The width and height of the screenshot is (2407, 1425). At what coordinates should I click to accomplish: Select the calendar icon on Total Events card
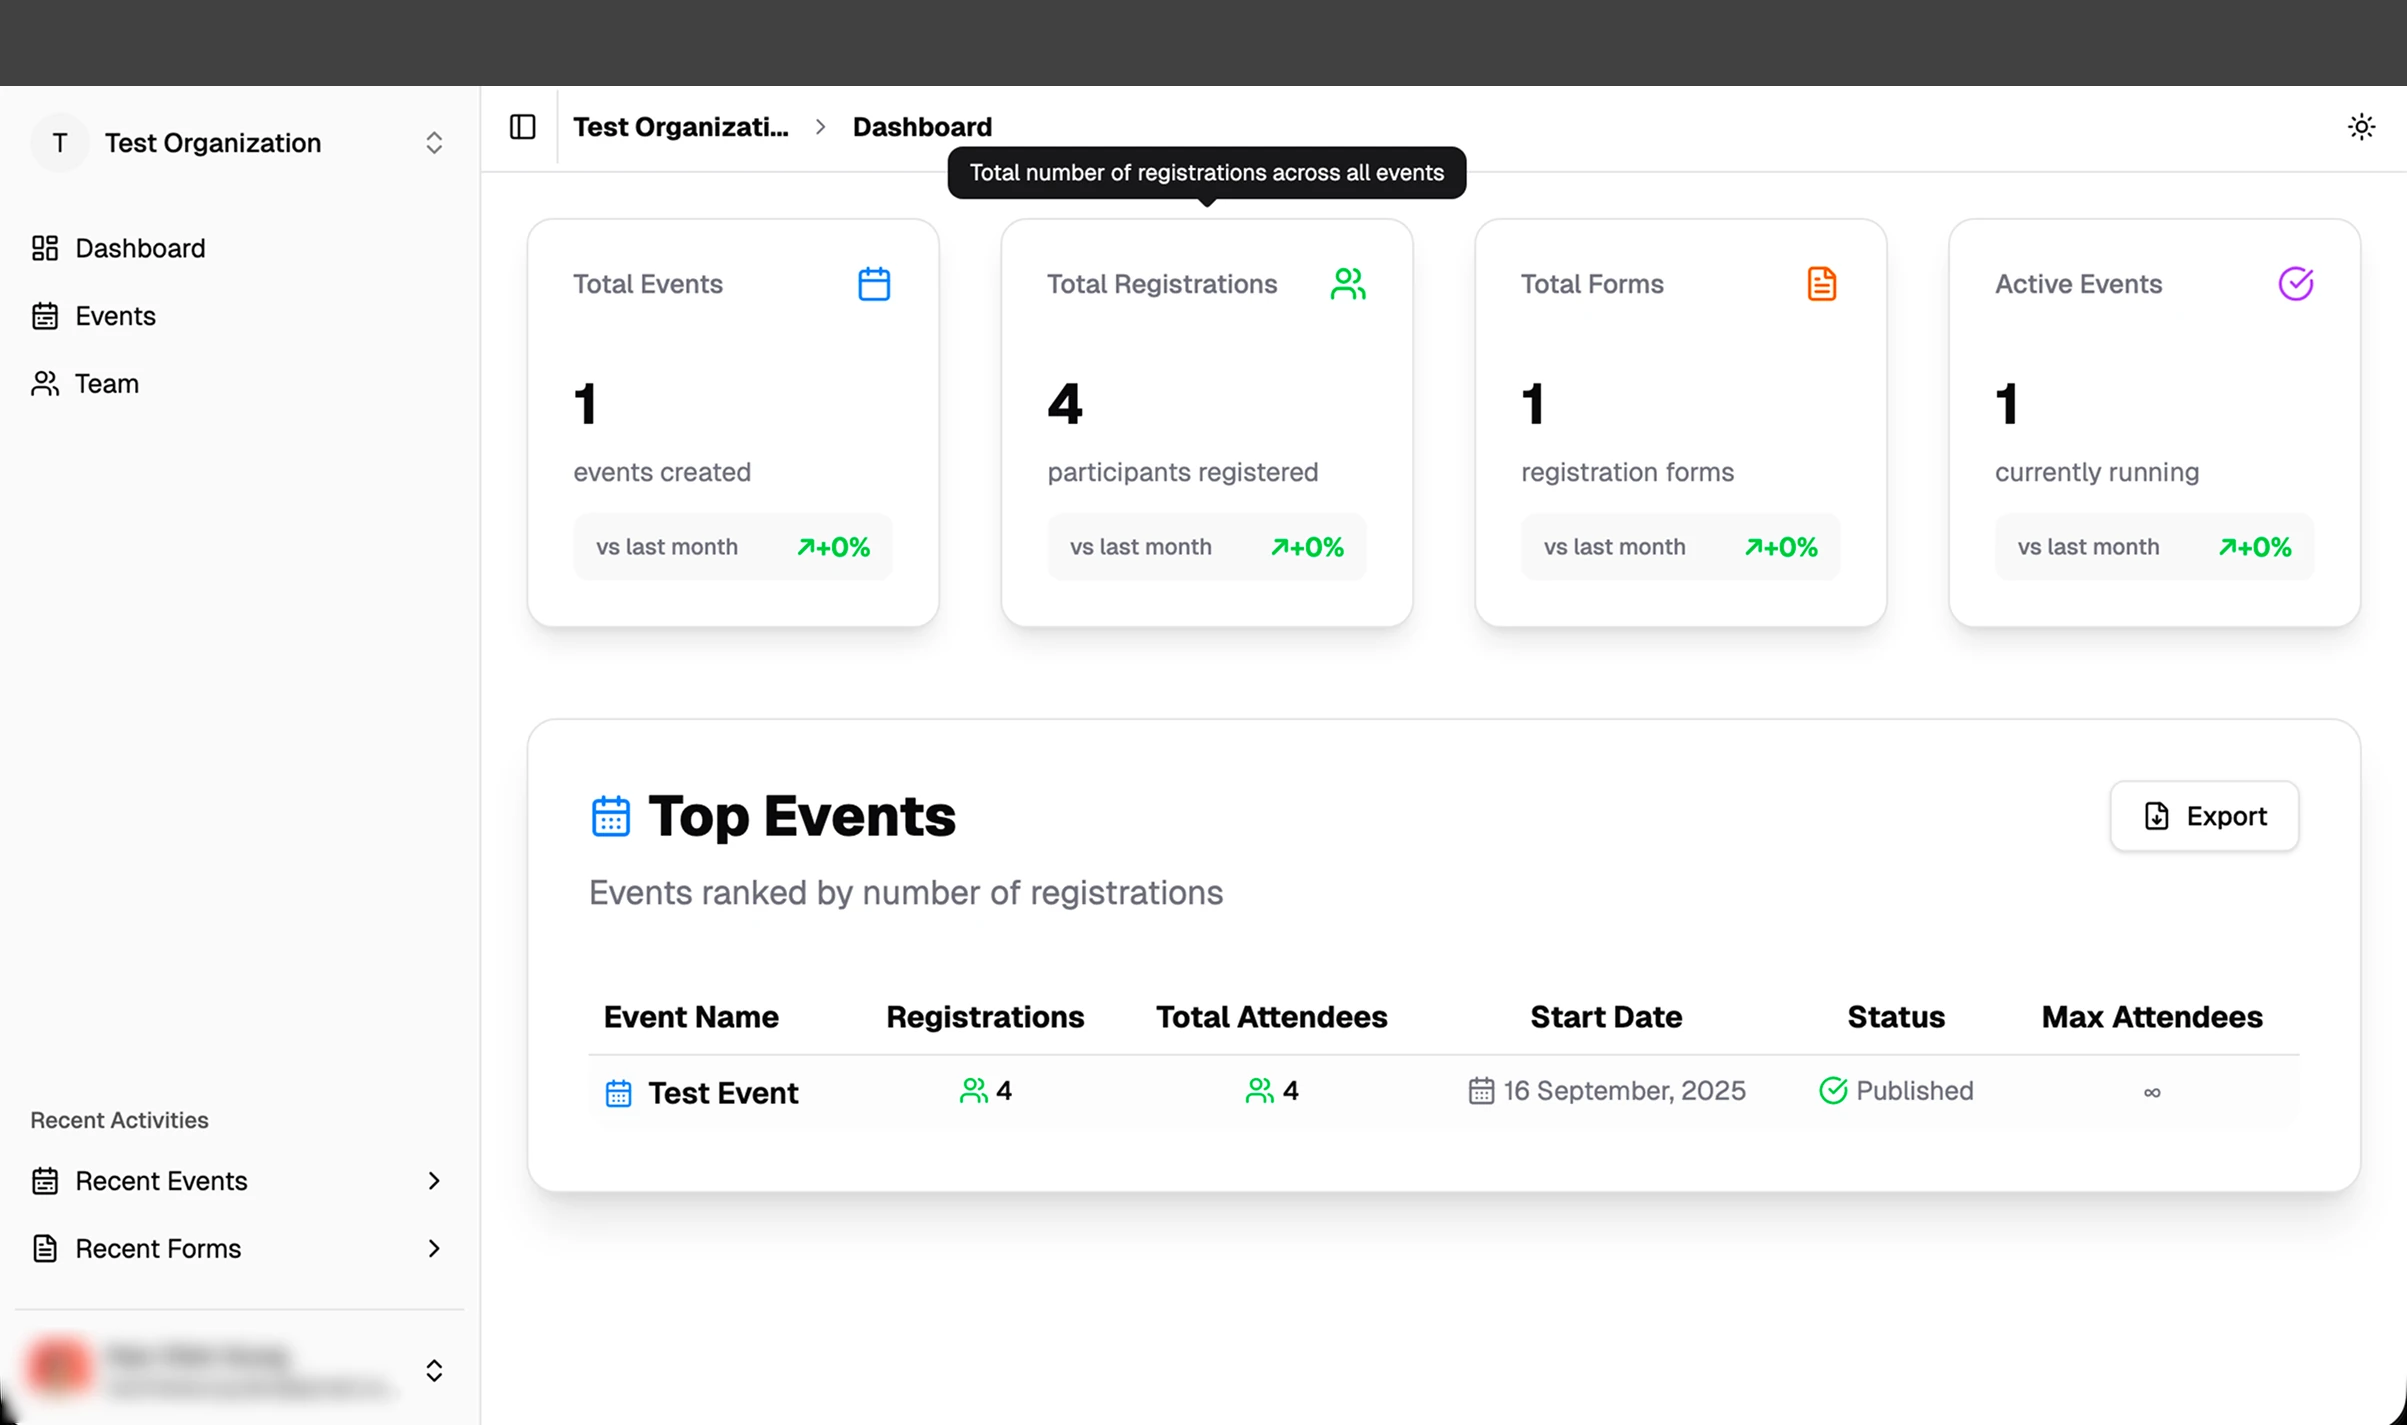(873, 283)
